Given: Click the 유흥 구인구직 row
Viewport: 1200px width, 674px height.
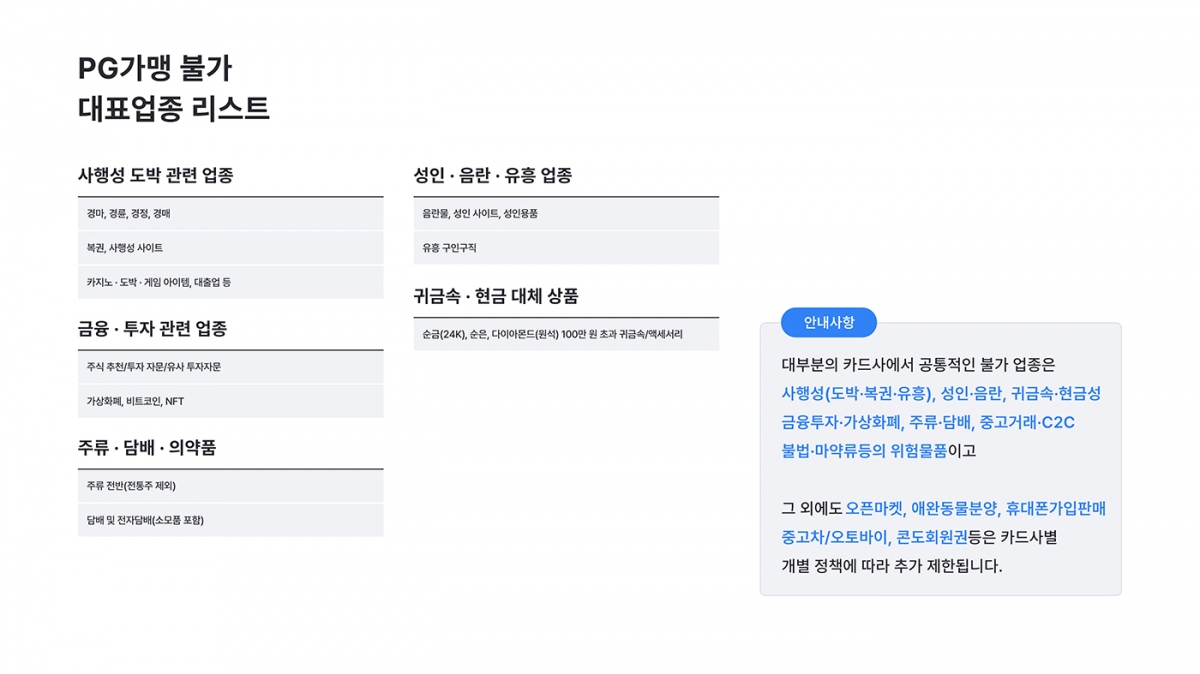Looking at the screenshot, I should click(566, 248).
